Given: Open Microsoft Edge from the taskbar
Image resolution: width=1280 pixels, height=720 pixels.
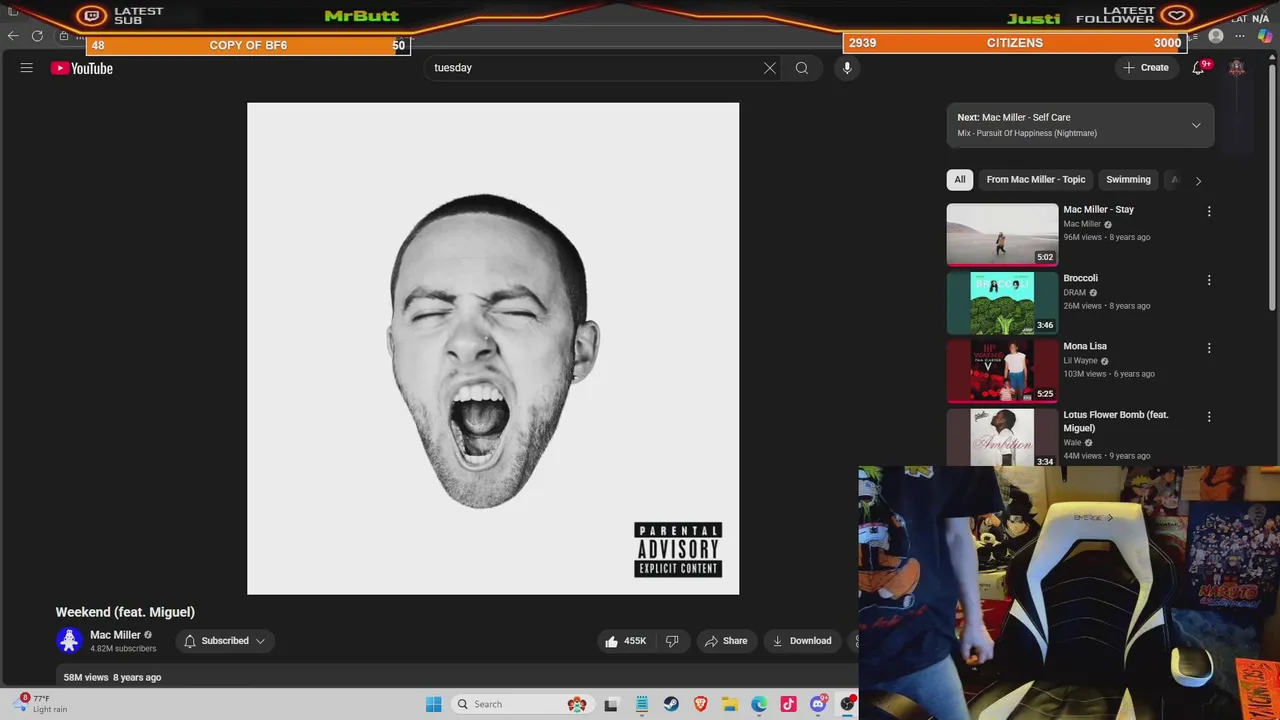Looking at the screenshot, I should (759, 704).
